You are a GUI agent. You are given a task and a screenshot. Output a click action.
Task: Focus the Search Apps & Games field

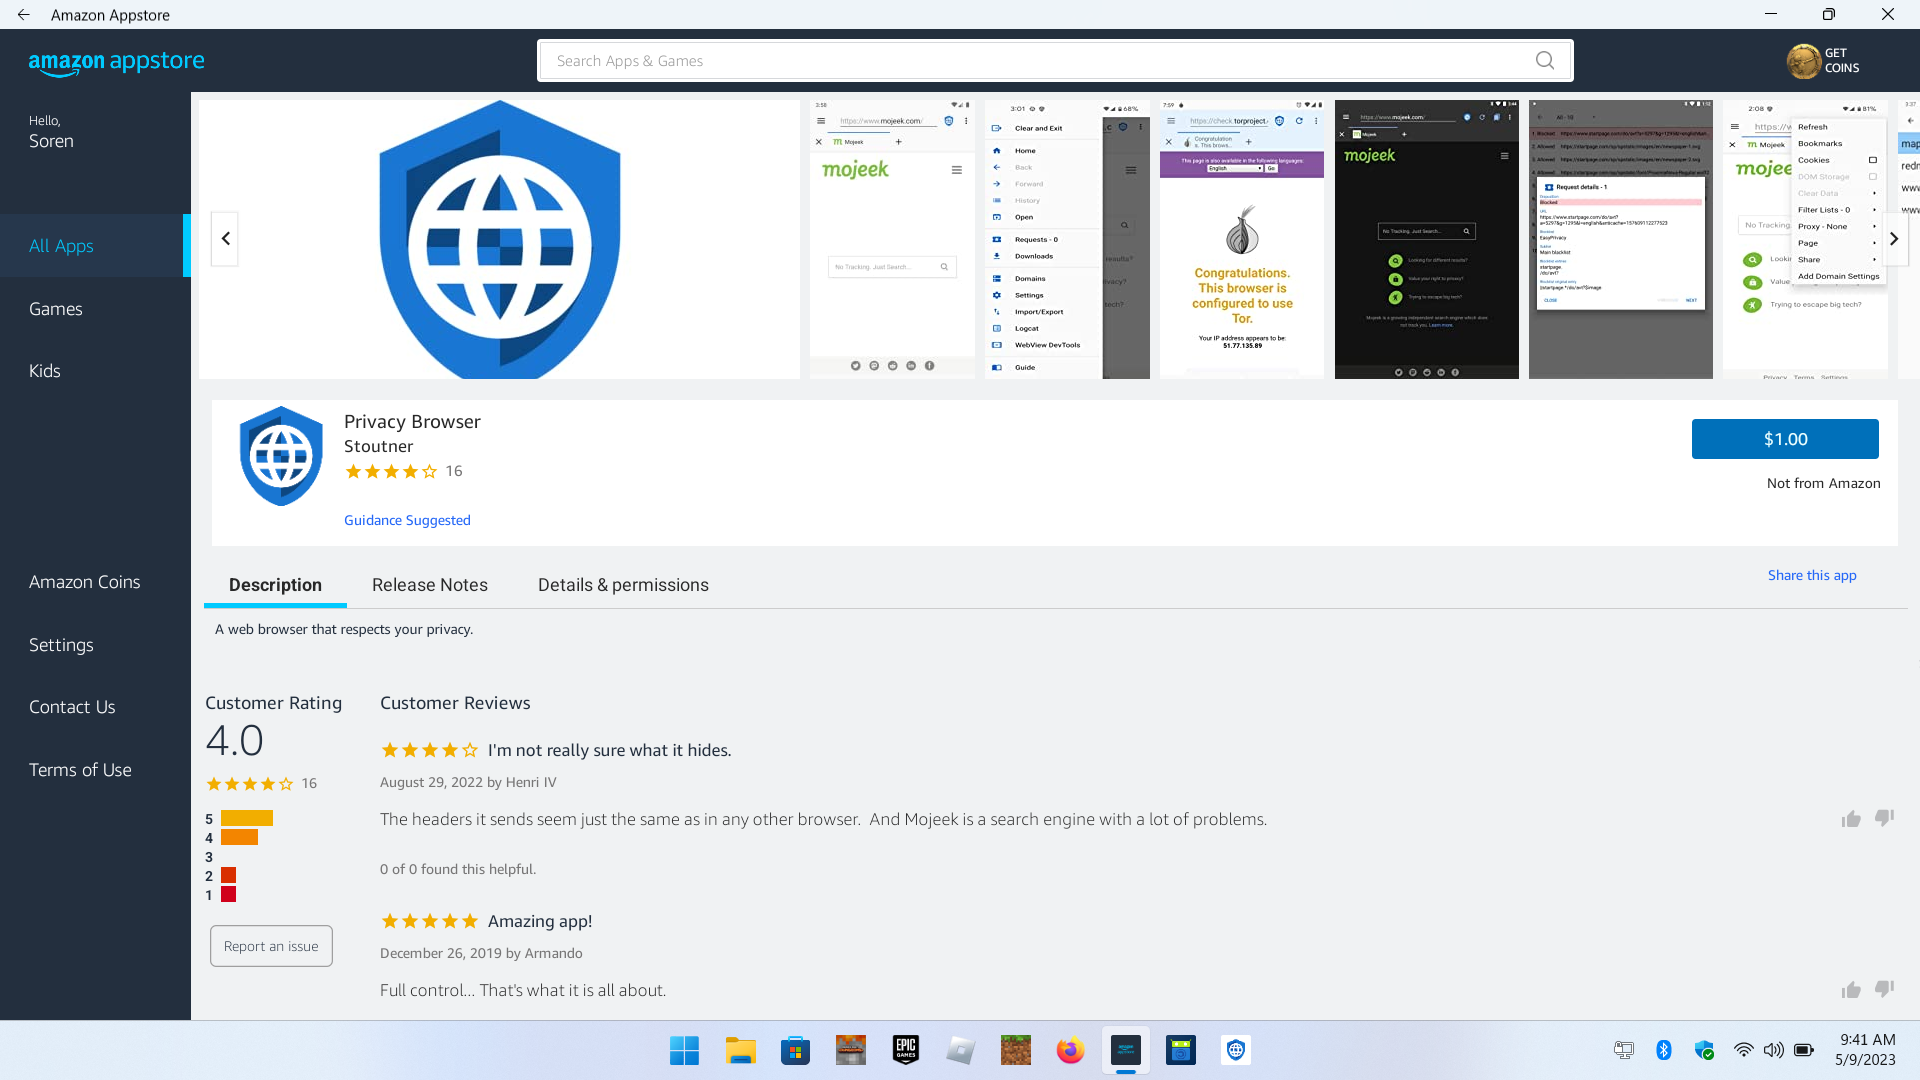pos(1055,61)
